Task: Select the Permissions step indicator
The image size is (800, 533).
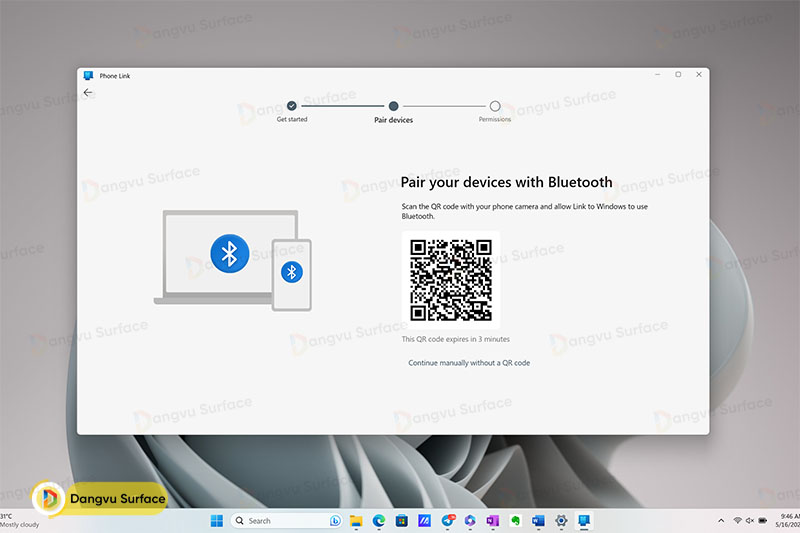Action: pos(494,106)
